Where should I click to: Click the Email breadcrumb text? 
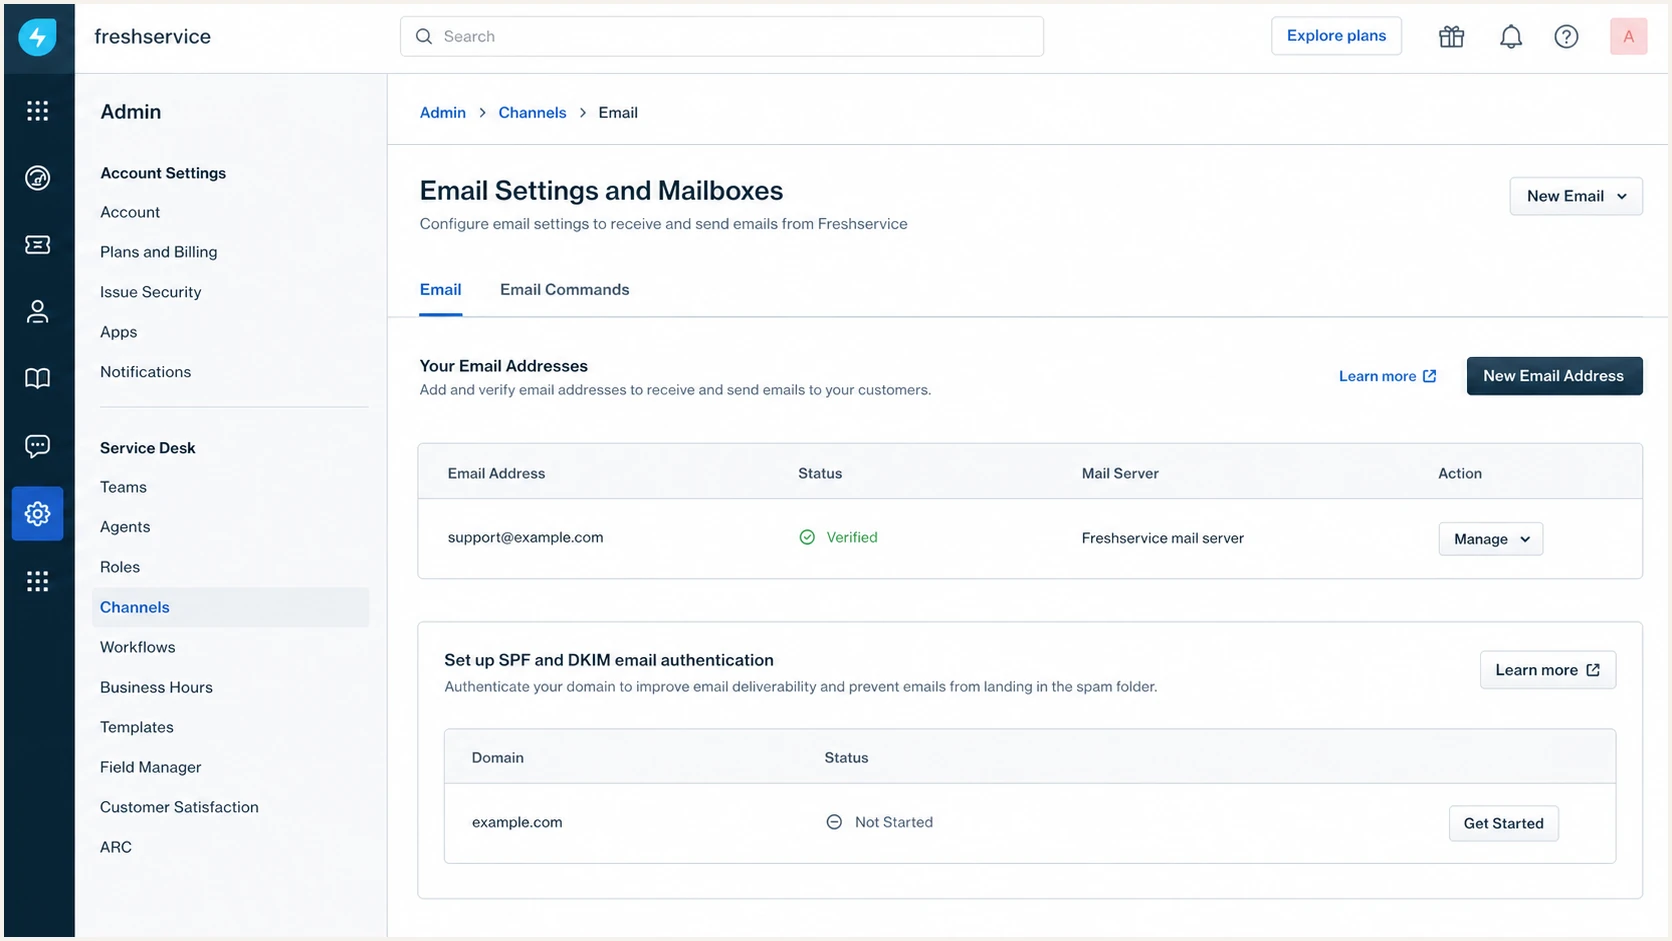point(618,113)
